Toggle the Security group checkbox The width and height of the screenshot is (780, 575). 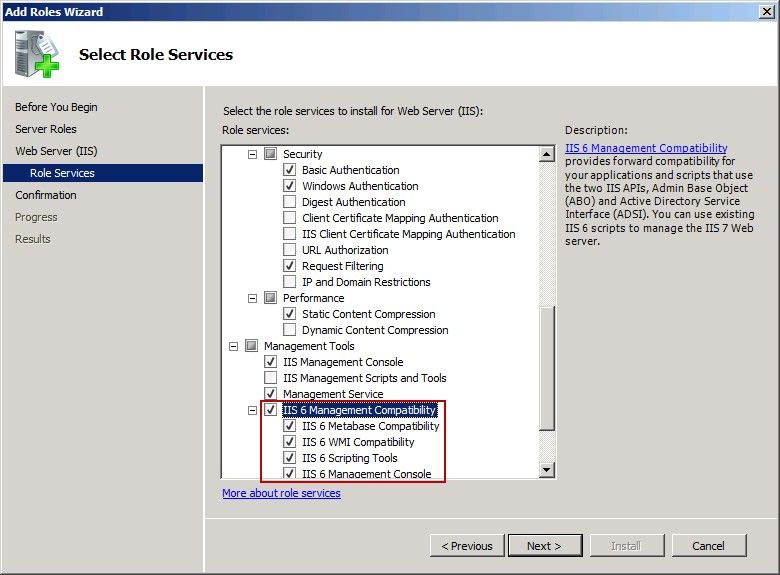click(x=271, y=154)
